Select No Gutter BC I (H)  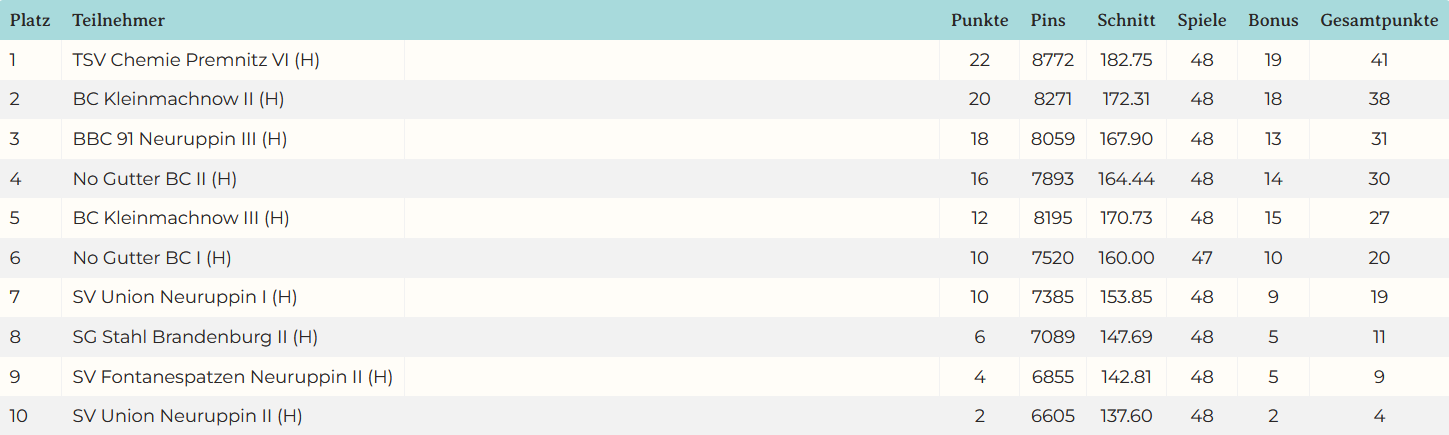coord(152,258)
